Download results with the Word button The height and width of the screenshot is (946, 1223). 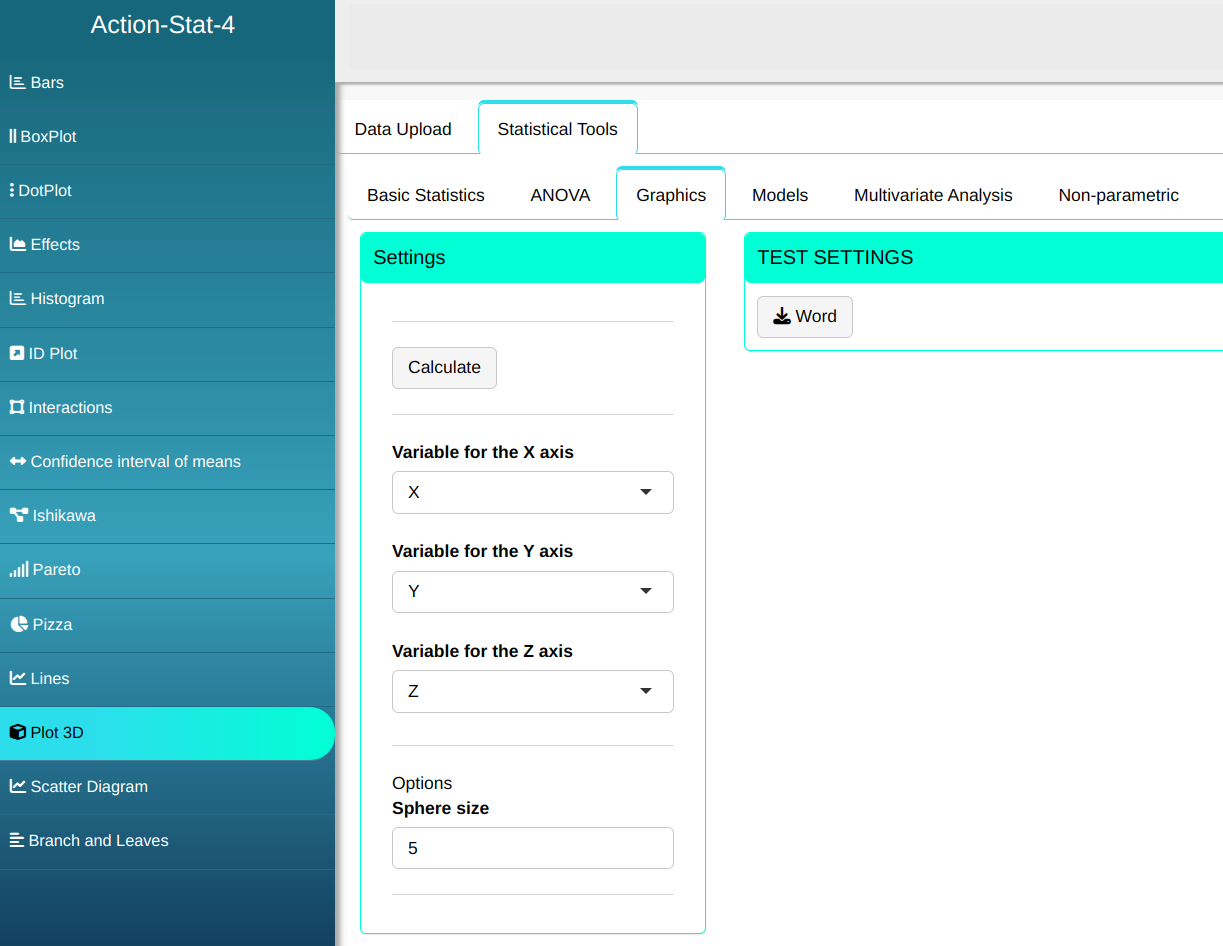click(804, 317)
